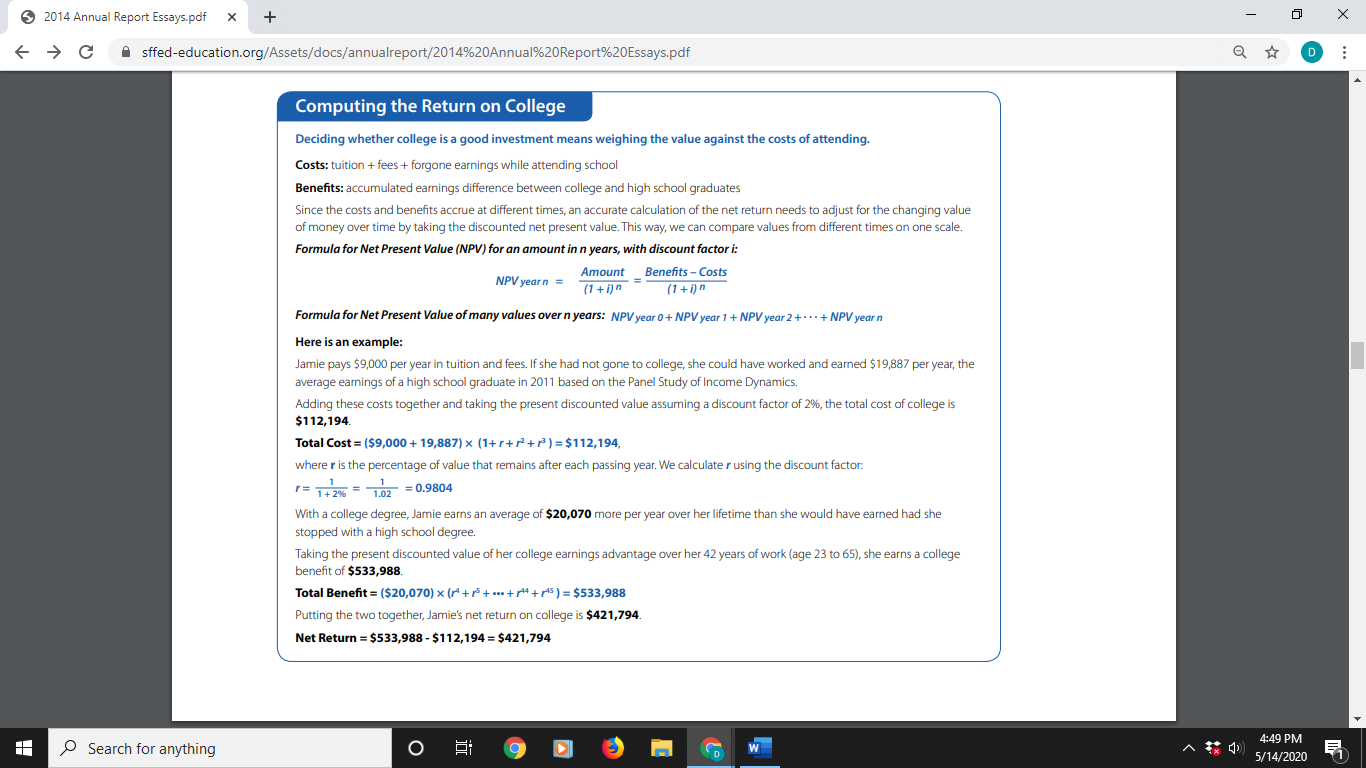This screenshot has width=1366, height=768.
Task: Close the 2014 Annual Report Essays tab
Action: (234, 17)
